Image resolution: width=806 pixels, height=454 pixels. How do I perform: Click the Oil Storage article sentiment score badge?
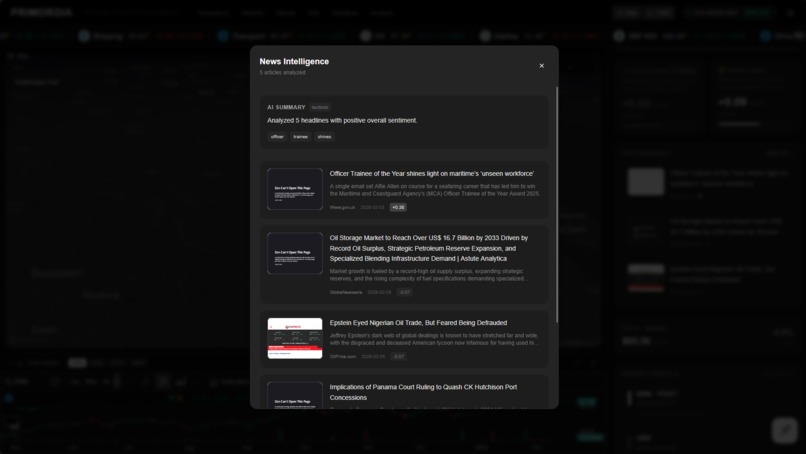click(405, 292)
